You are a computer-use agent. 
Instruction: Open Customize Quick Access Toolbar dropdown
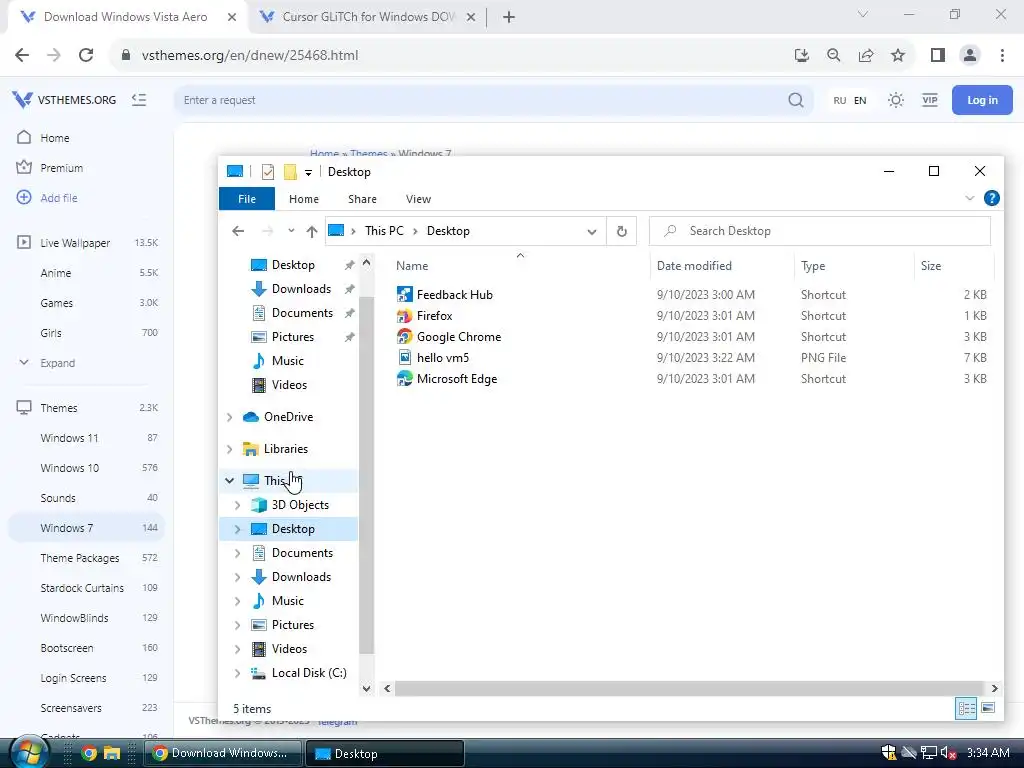[x=308, y=172]
